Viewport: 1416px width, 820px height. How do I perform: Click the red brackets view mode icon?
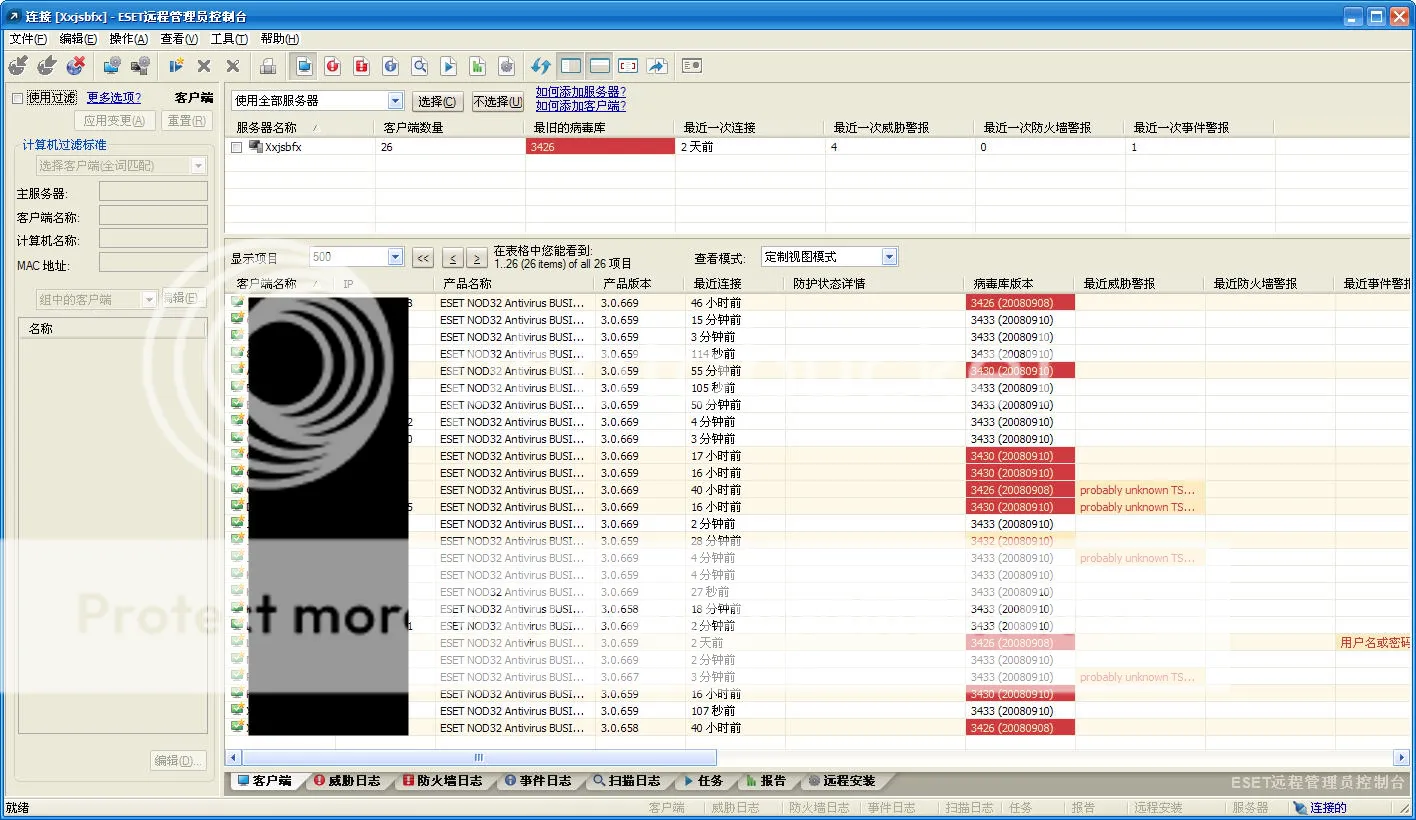tap(628, 66)
